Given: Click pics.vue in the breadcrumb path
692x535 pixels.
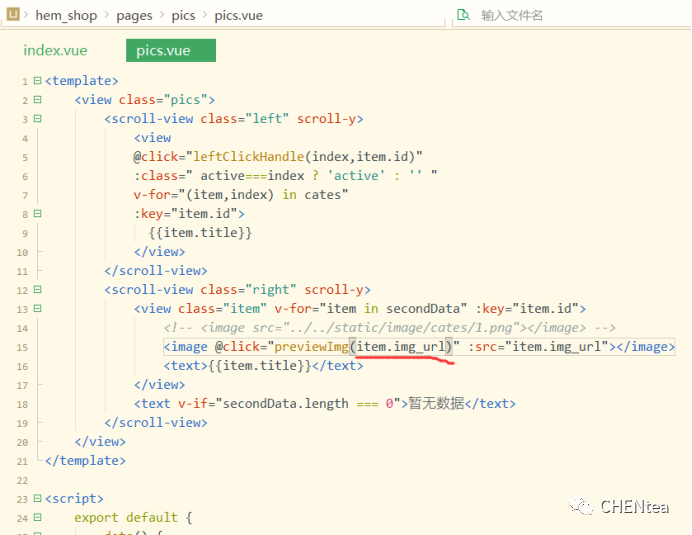Looking at the screenshot, I should 238,15.
